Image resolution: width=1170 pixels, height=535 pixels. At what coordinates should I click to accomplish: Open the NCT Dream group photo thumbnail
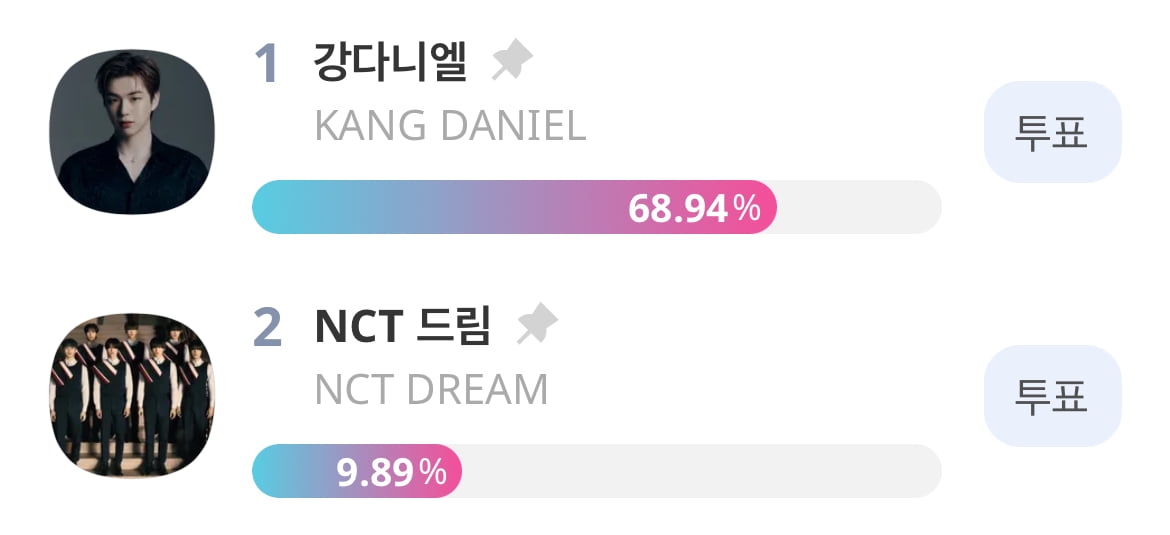click(132, 395)
